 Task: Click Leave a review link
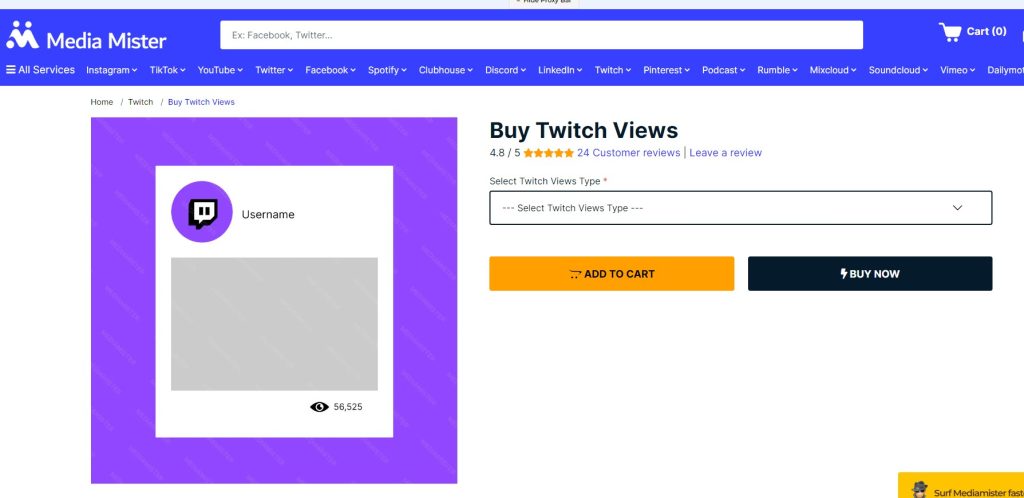click(726, 153)
